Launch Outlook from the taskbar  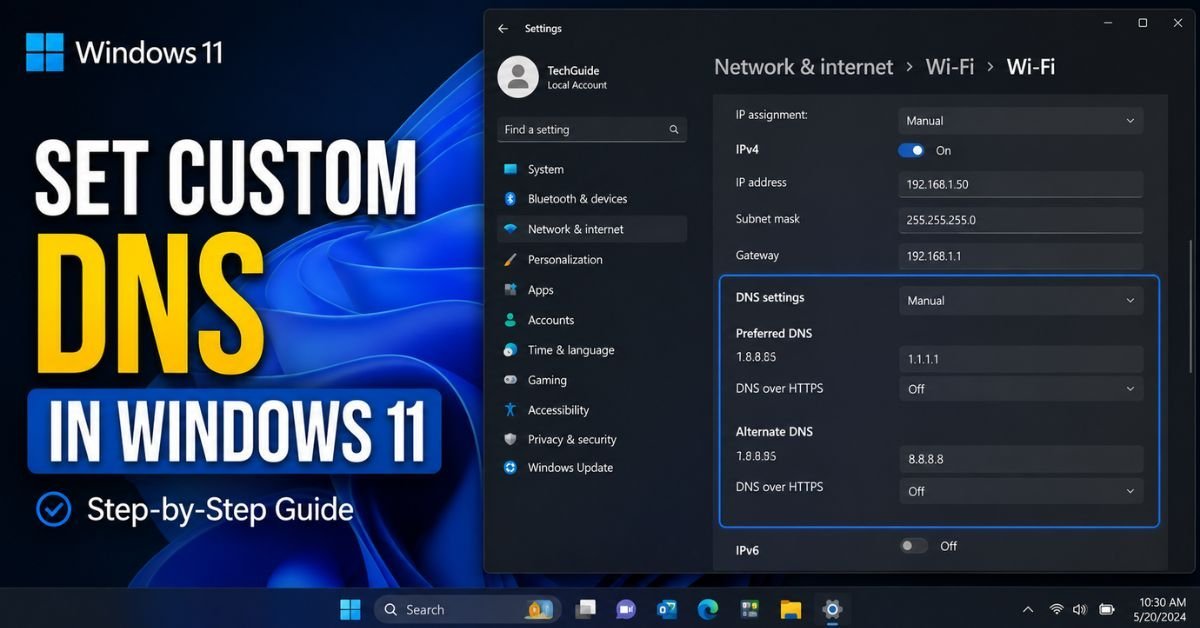(667, 609)
